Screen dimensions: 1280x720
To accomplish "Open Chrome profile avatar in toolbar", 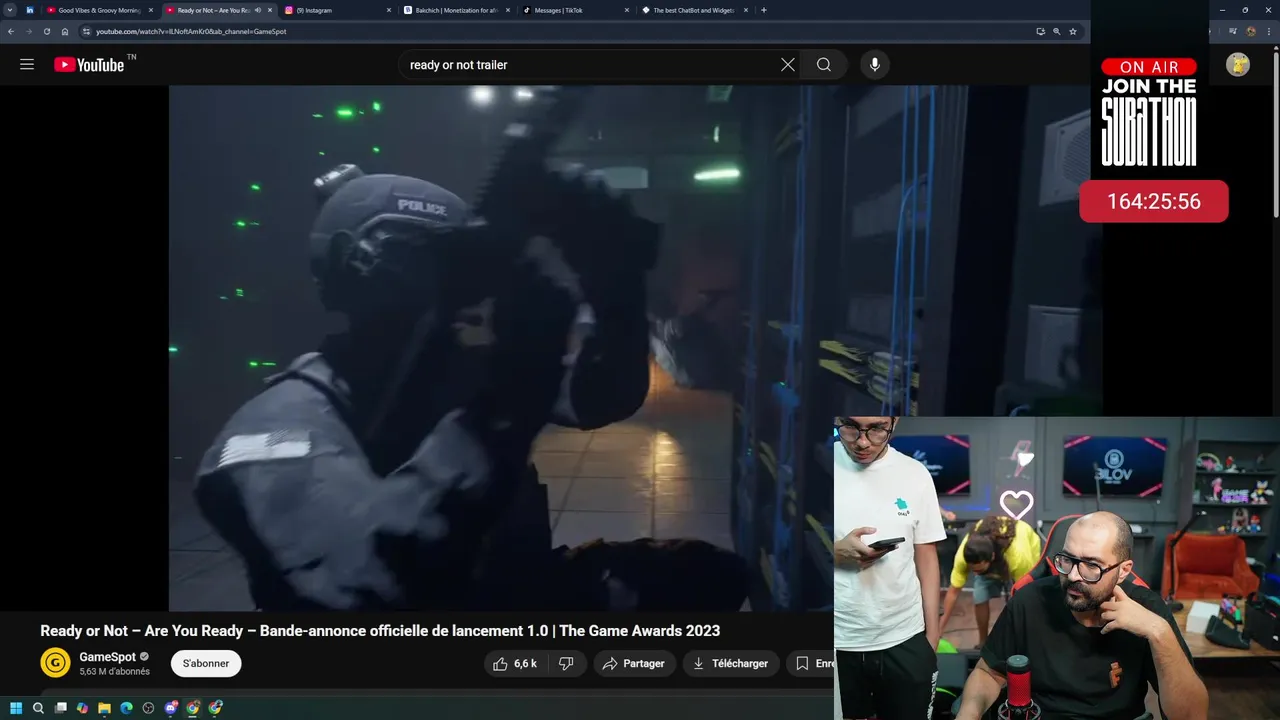I will (1251, 31).
